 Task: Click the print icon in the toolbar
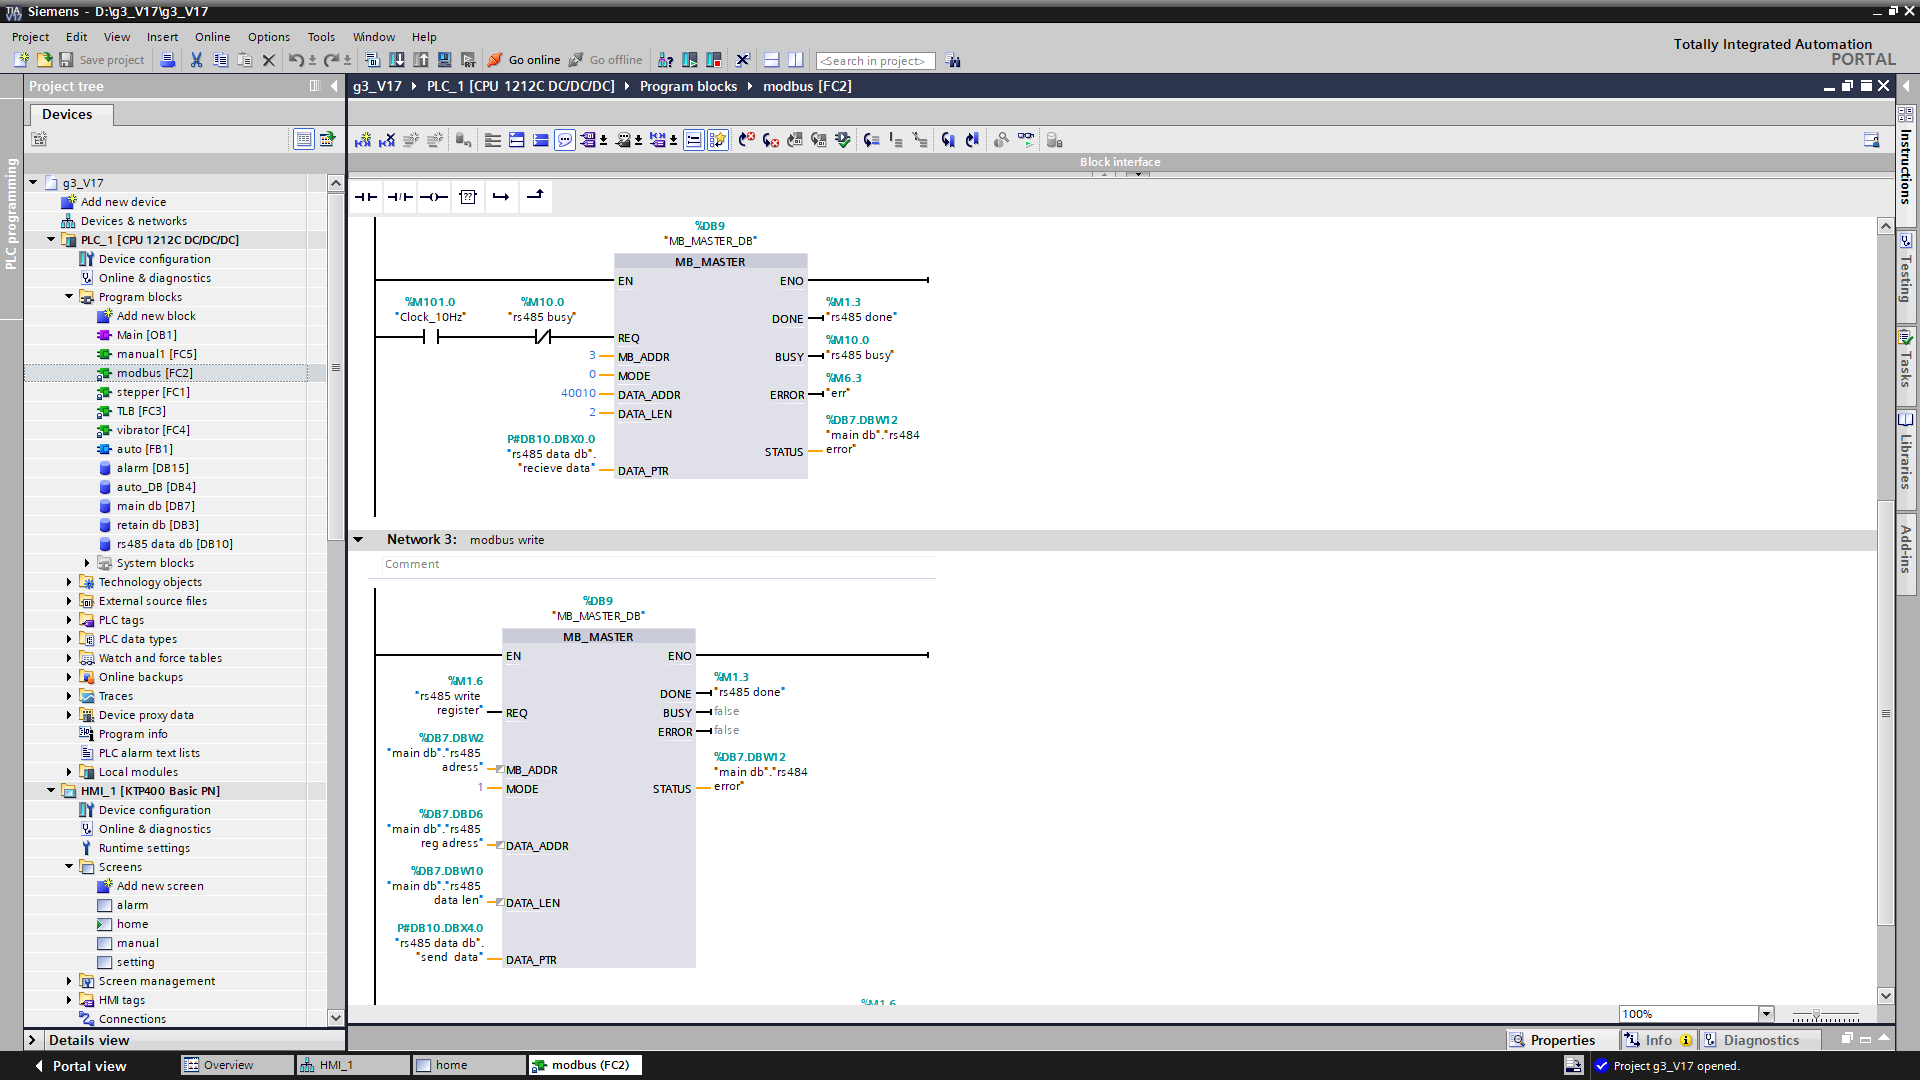pos(168,60)
